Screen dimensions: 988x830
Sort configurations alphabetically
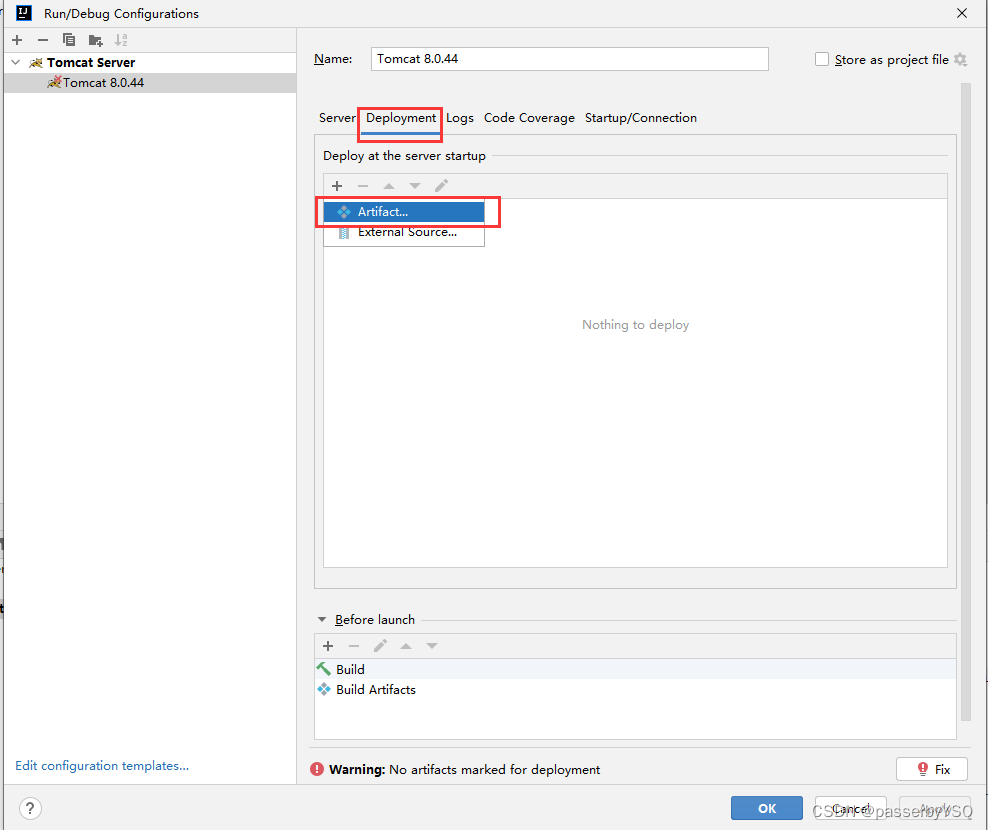121,40
